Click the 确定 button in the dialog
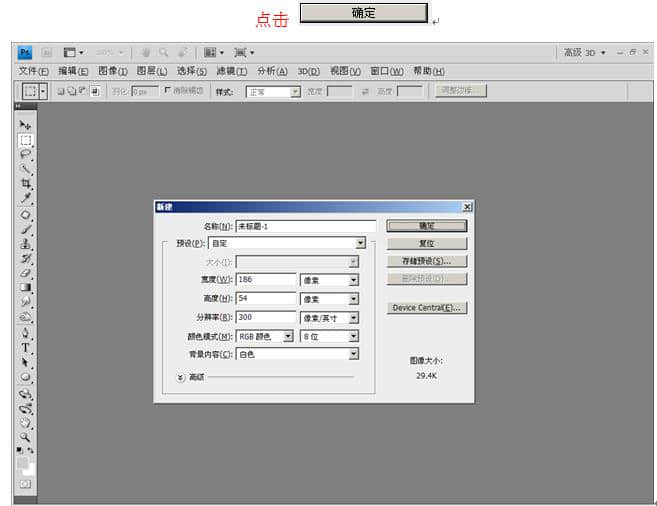 [x=427, y=226]
